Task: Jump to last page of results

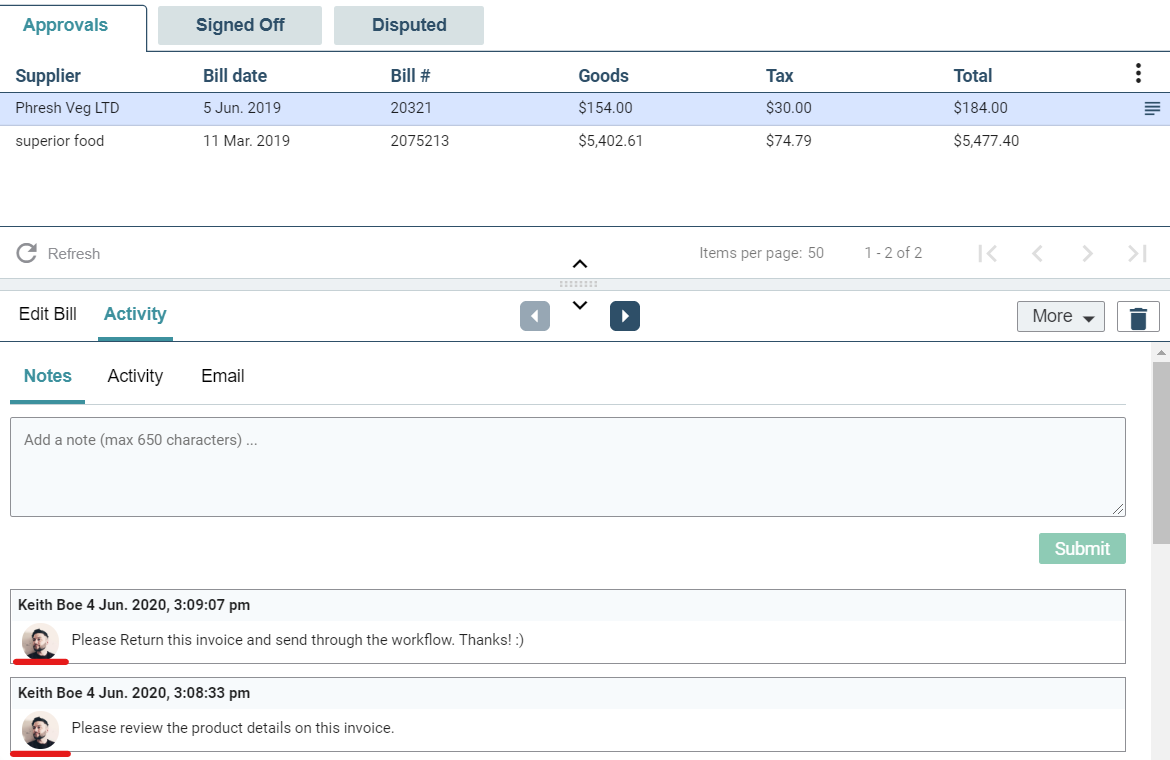Action: (x=1137, y=254)
